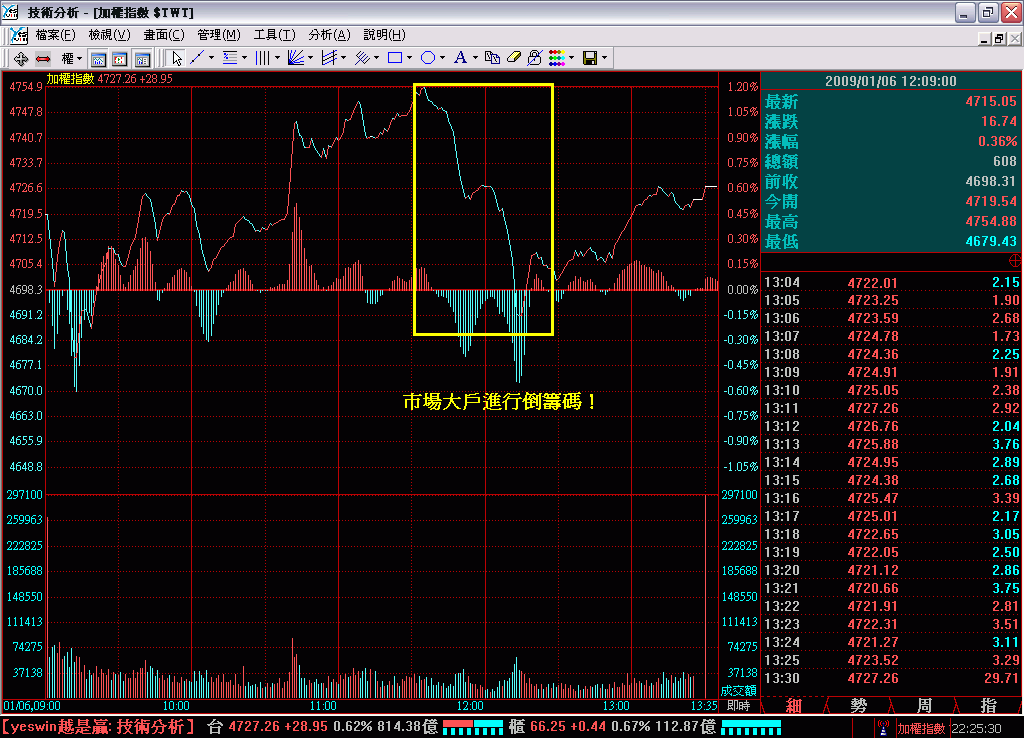Switch to the 勢 trend tab

(858, 705)
